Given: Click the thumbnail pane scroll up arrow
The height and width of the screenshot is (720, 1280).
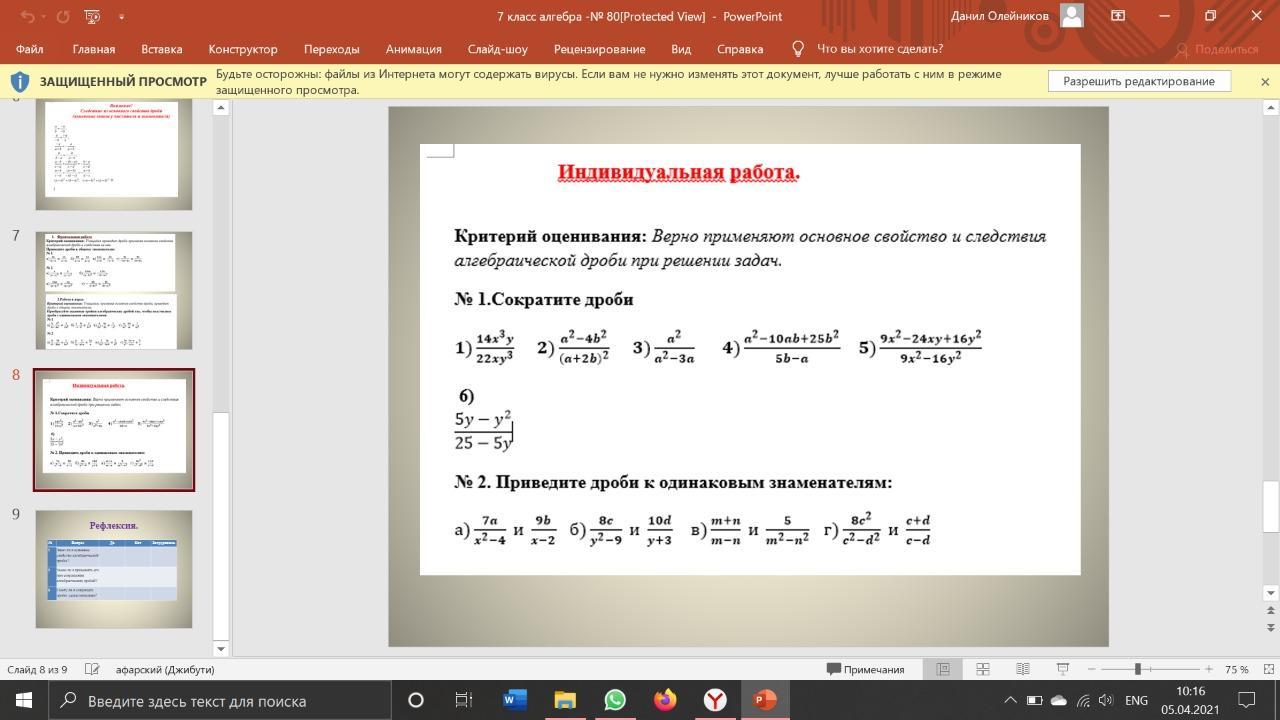Looking at the screenshot, I should point(221,106).
